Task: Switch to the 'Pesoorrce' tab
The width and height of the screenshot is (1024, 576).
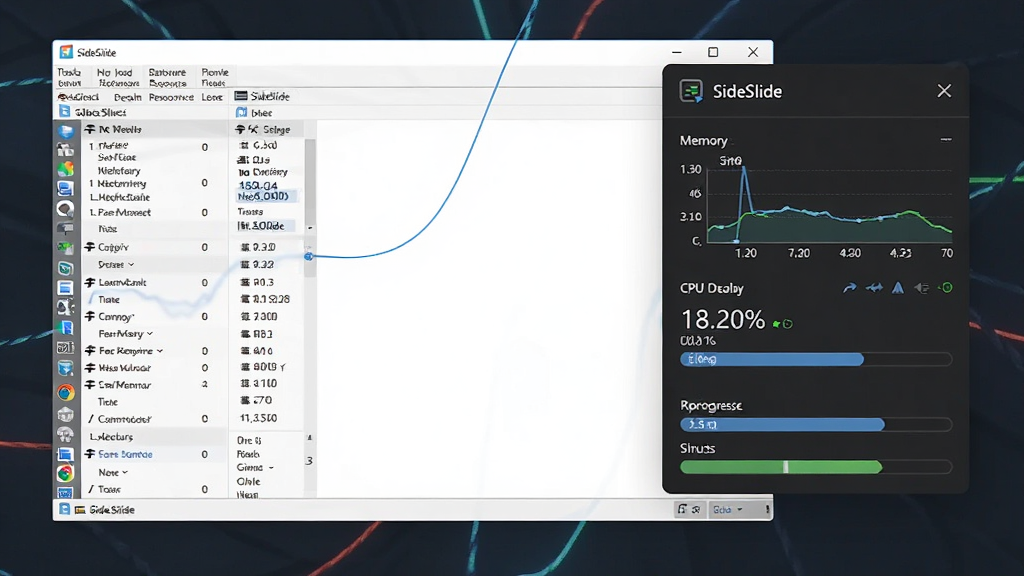Action: pos(171,97)
